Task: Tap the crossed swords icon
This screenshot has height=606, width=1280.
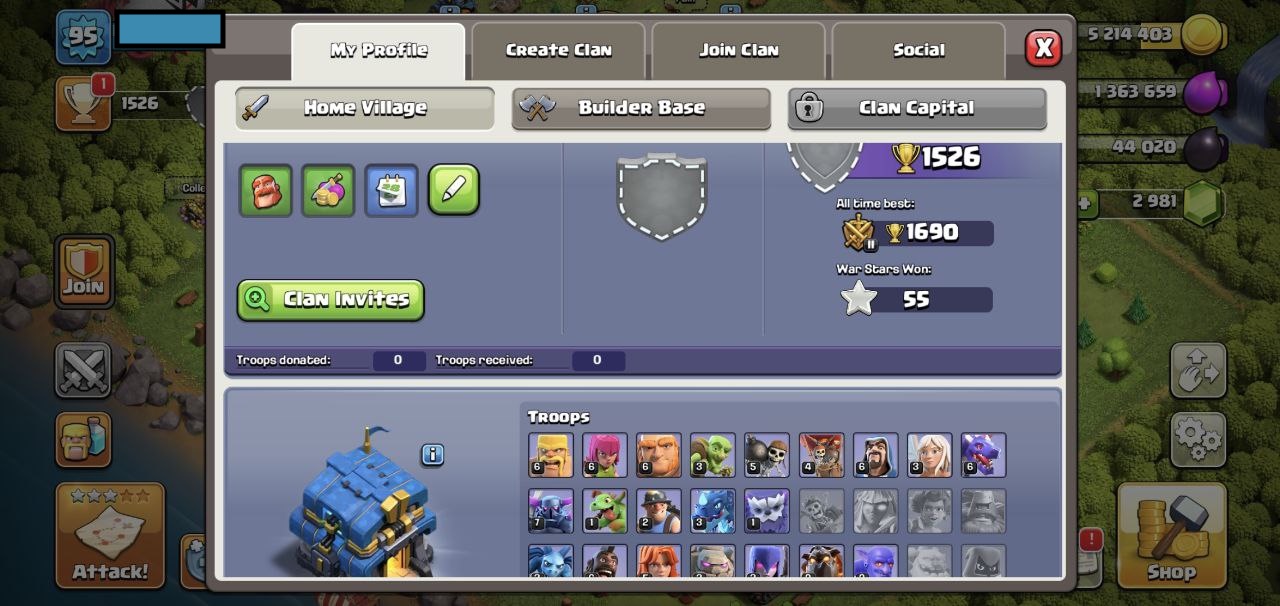Action: 83,370
